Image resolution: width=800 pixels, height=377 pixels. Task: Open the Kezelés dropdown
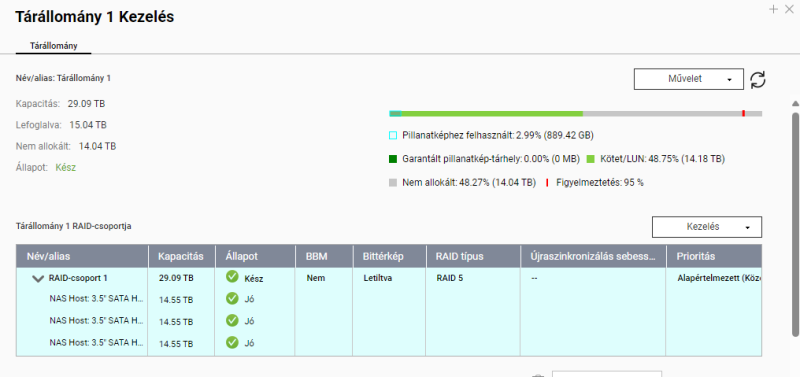click(707, 227)
